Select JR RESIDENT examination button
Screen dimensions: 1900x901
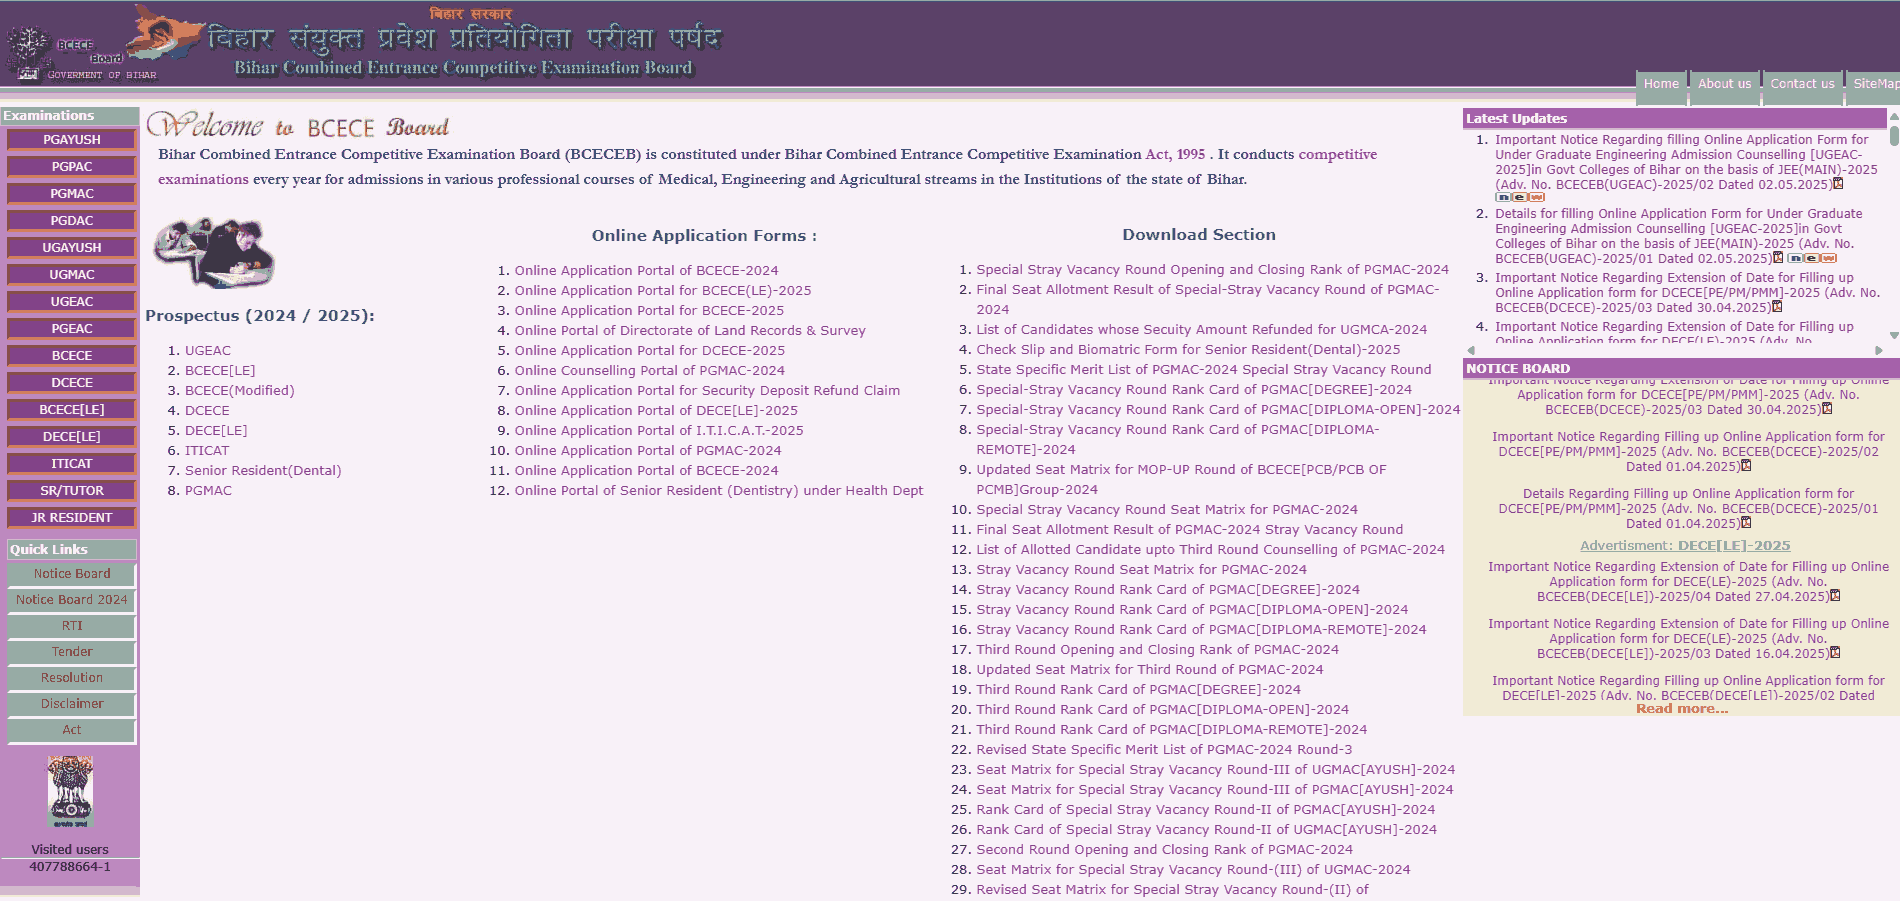click(x=71, y=518)
